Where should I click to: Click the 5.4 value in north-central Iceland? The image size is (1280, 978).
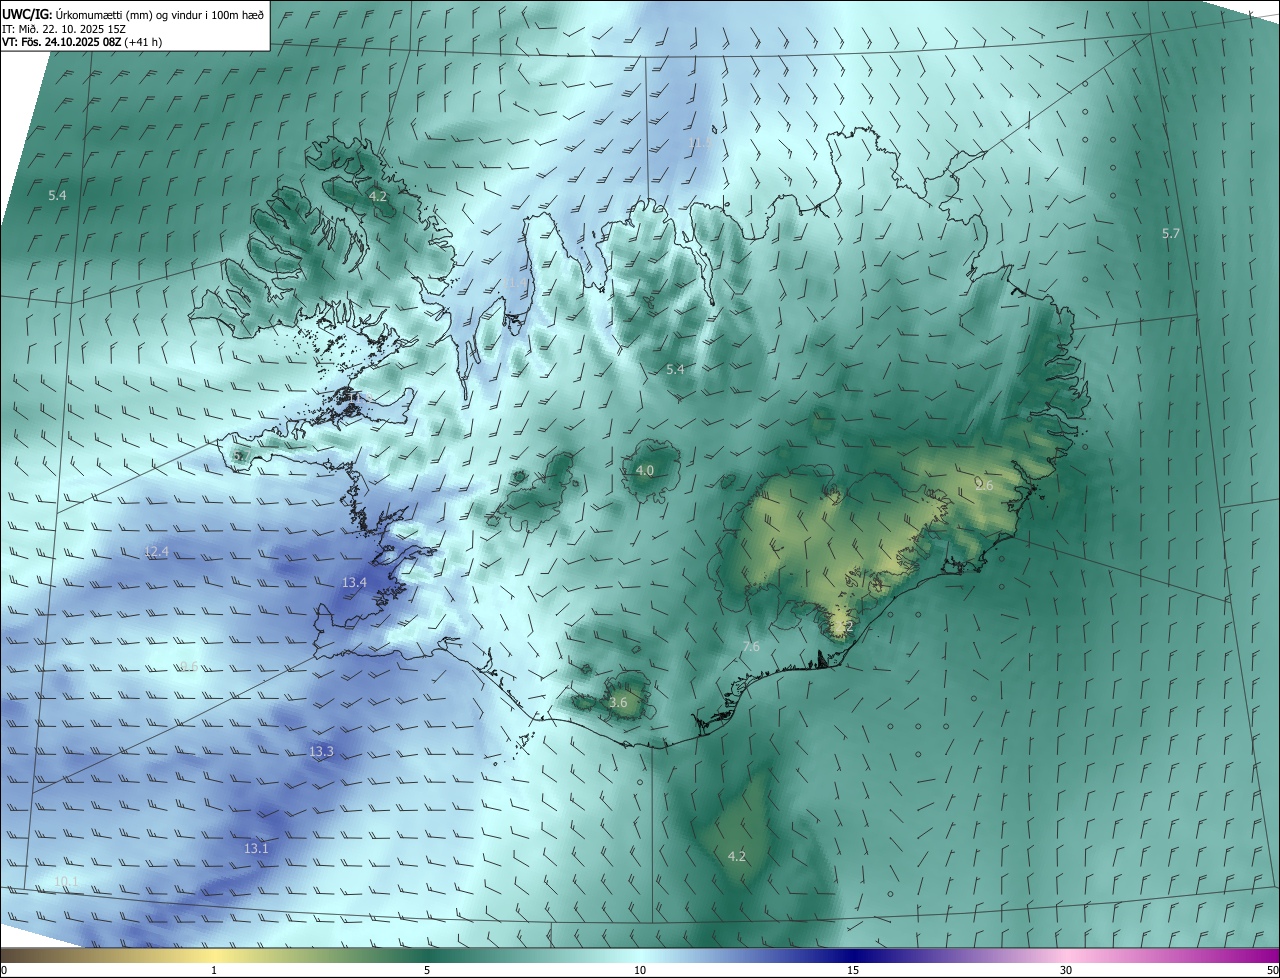pyautogui.click(x=675, y=369)
